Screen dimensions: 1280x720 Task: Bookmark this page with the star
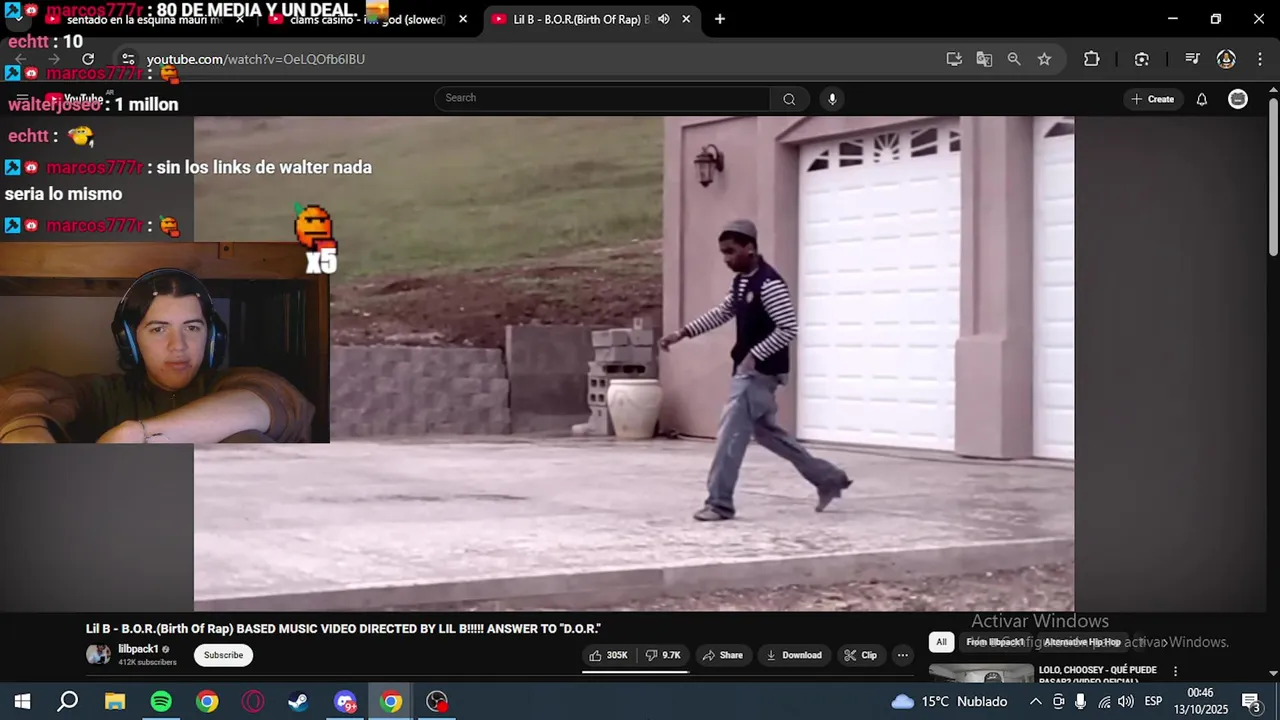click(x=1044, y=59)
